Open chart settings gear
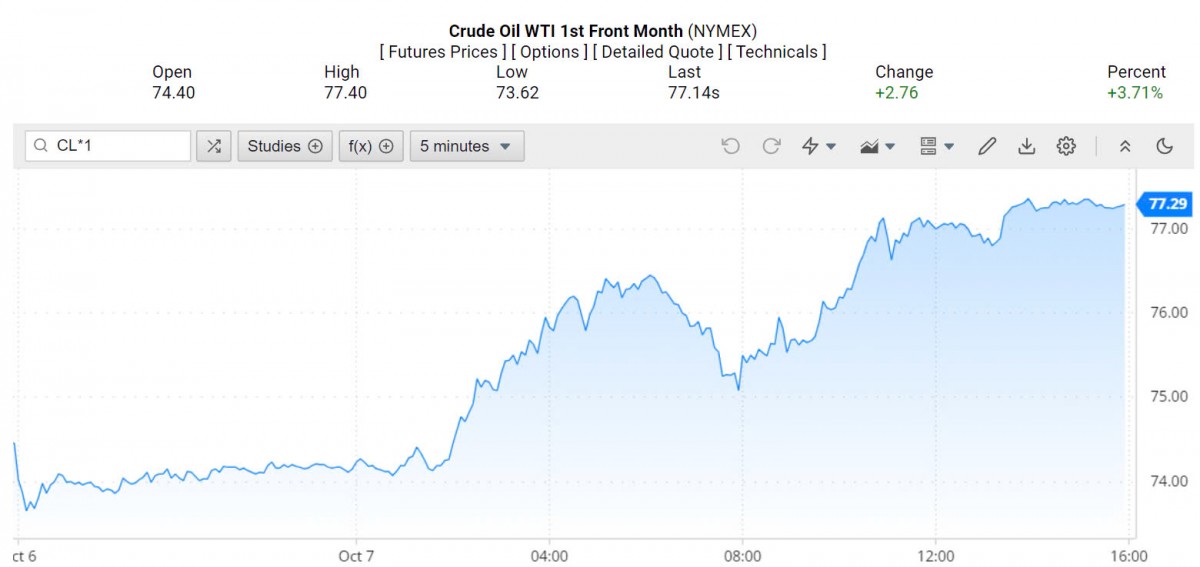The height and width of the screenshot is (567, 1200). (1066, 146)
